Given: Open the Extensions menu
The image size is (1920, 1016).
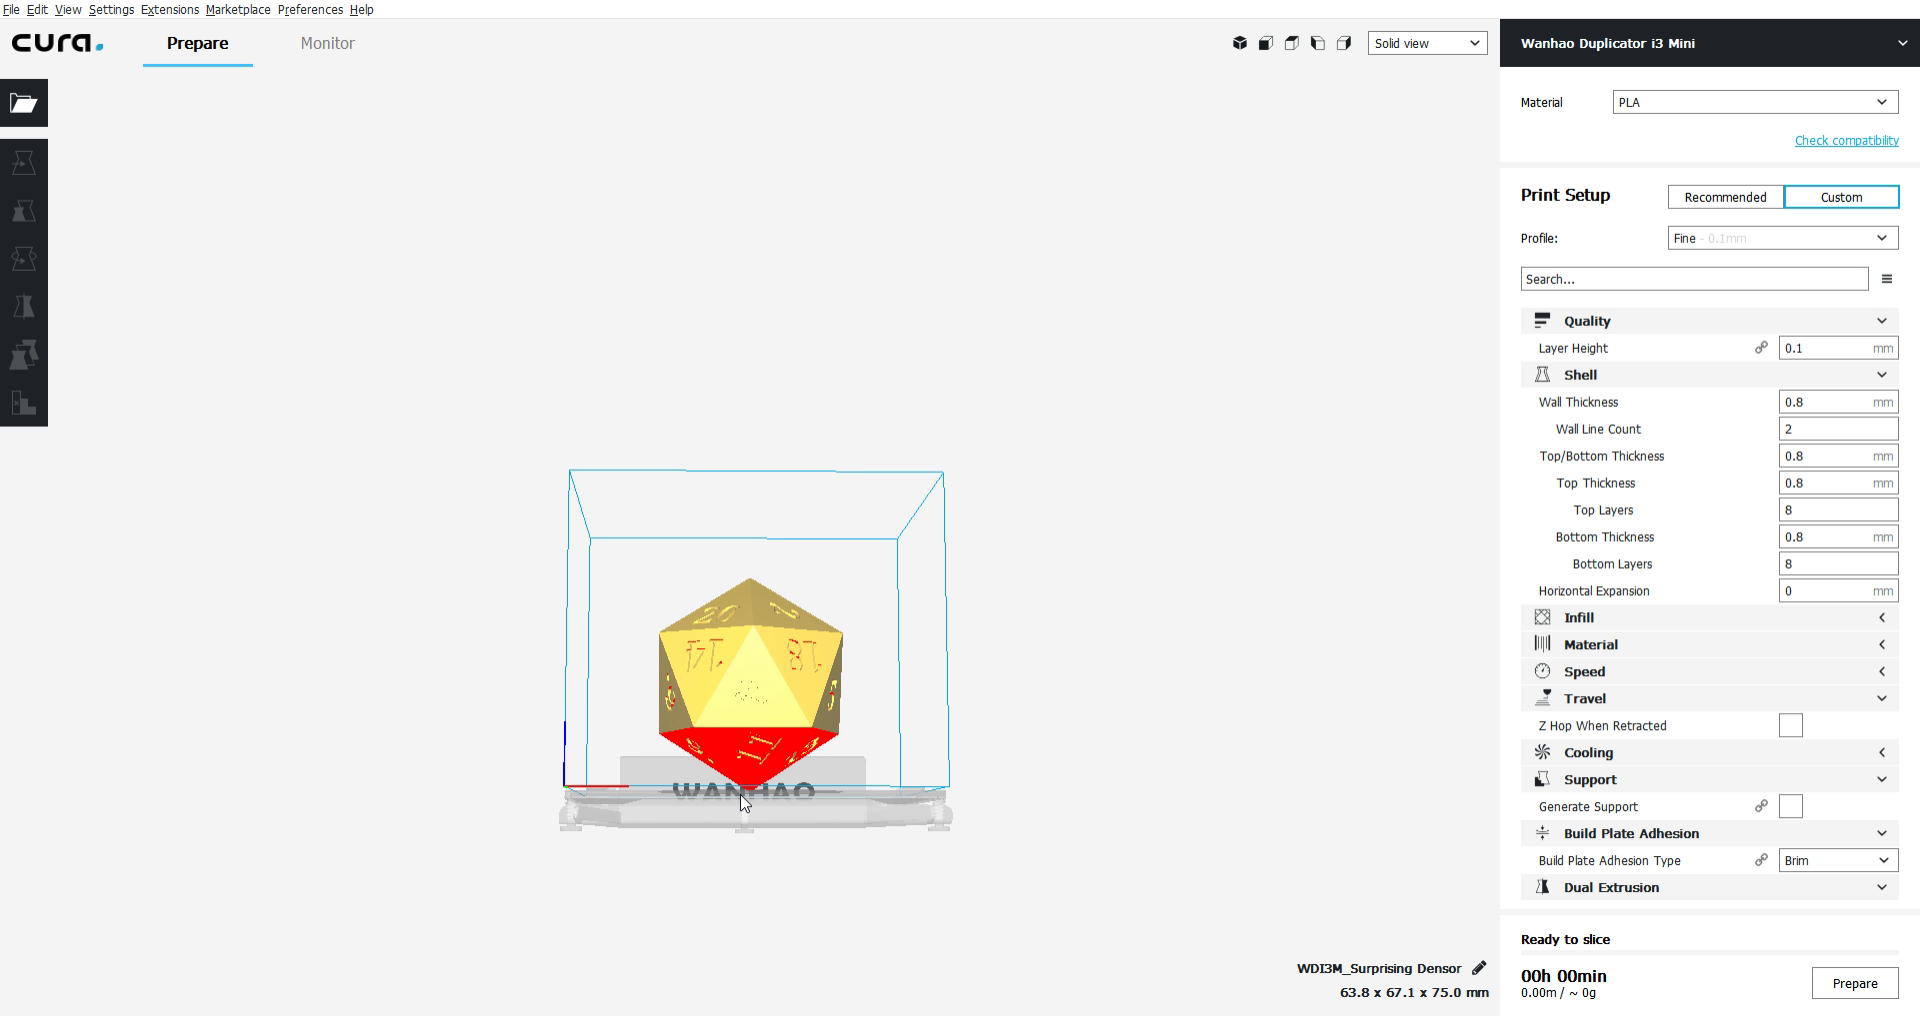Looking at the screenshot, I should tap(170, 9).
